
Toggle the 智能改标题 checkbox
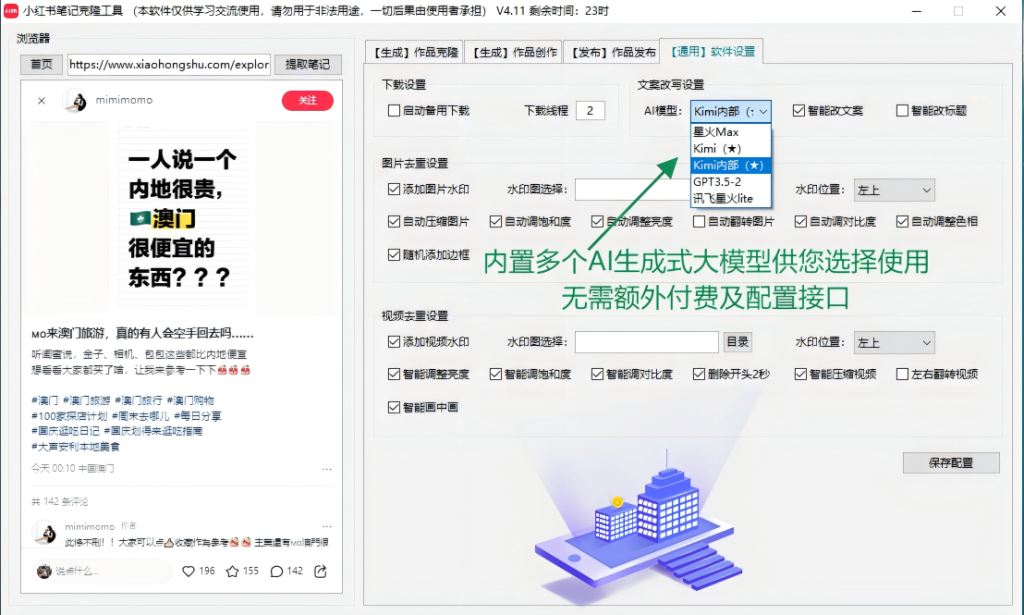[902, 111]
